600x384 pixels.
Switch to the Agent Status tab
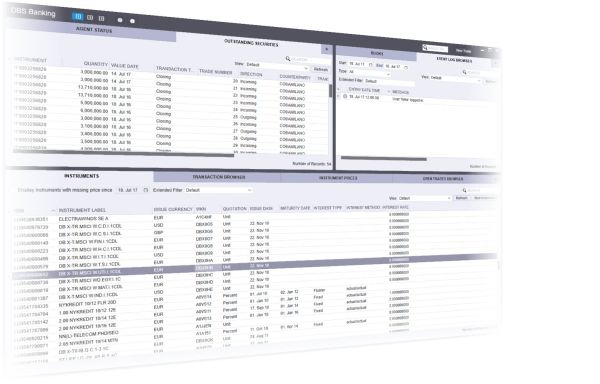94,30
